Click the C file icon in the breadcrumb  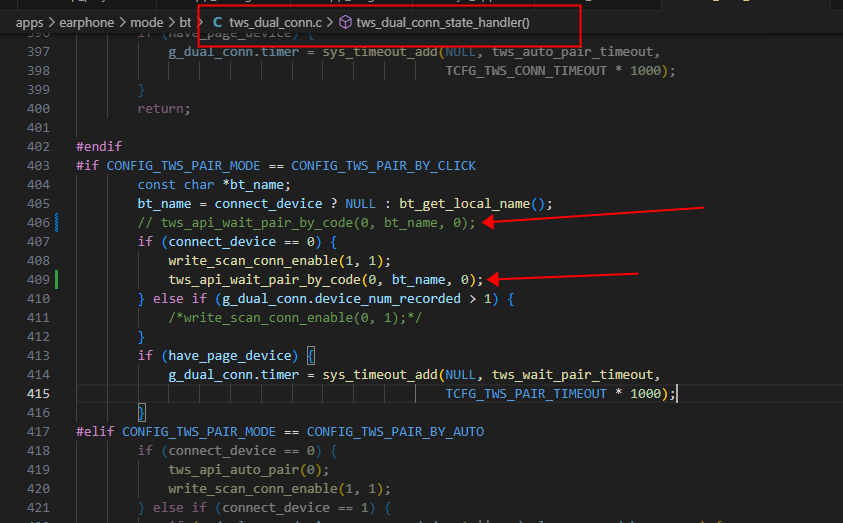pos(218,23)
